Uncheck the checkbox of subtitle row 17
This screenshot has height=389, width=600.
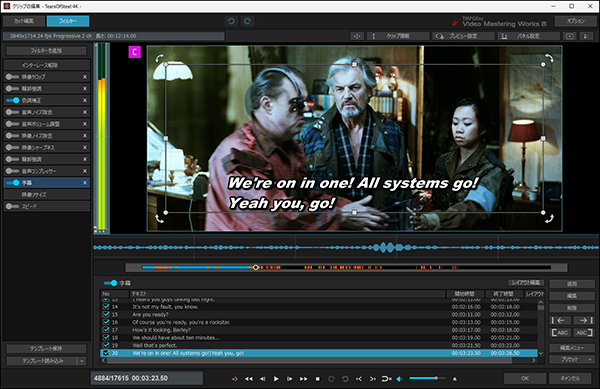coord(106,330)
